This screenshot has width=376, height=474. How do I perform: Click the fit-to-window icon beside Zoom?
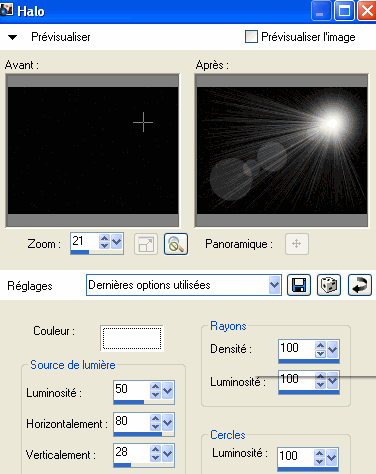pyautogui.click(x=146, y=244)
